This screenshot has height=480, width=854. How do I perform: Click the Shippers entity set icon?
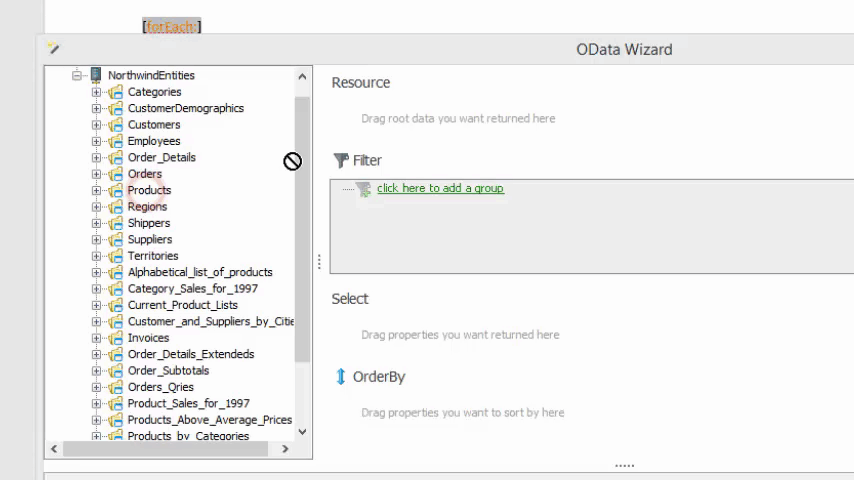coord(115,223)
